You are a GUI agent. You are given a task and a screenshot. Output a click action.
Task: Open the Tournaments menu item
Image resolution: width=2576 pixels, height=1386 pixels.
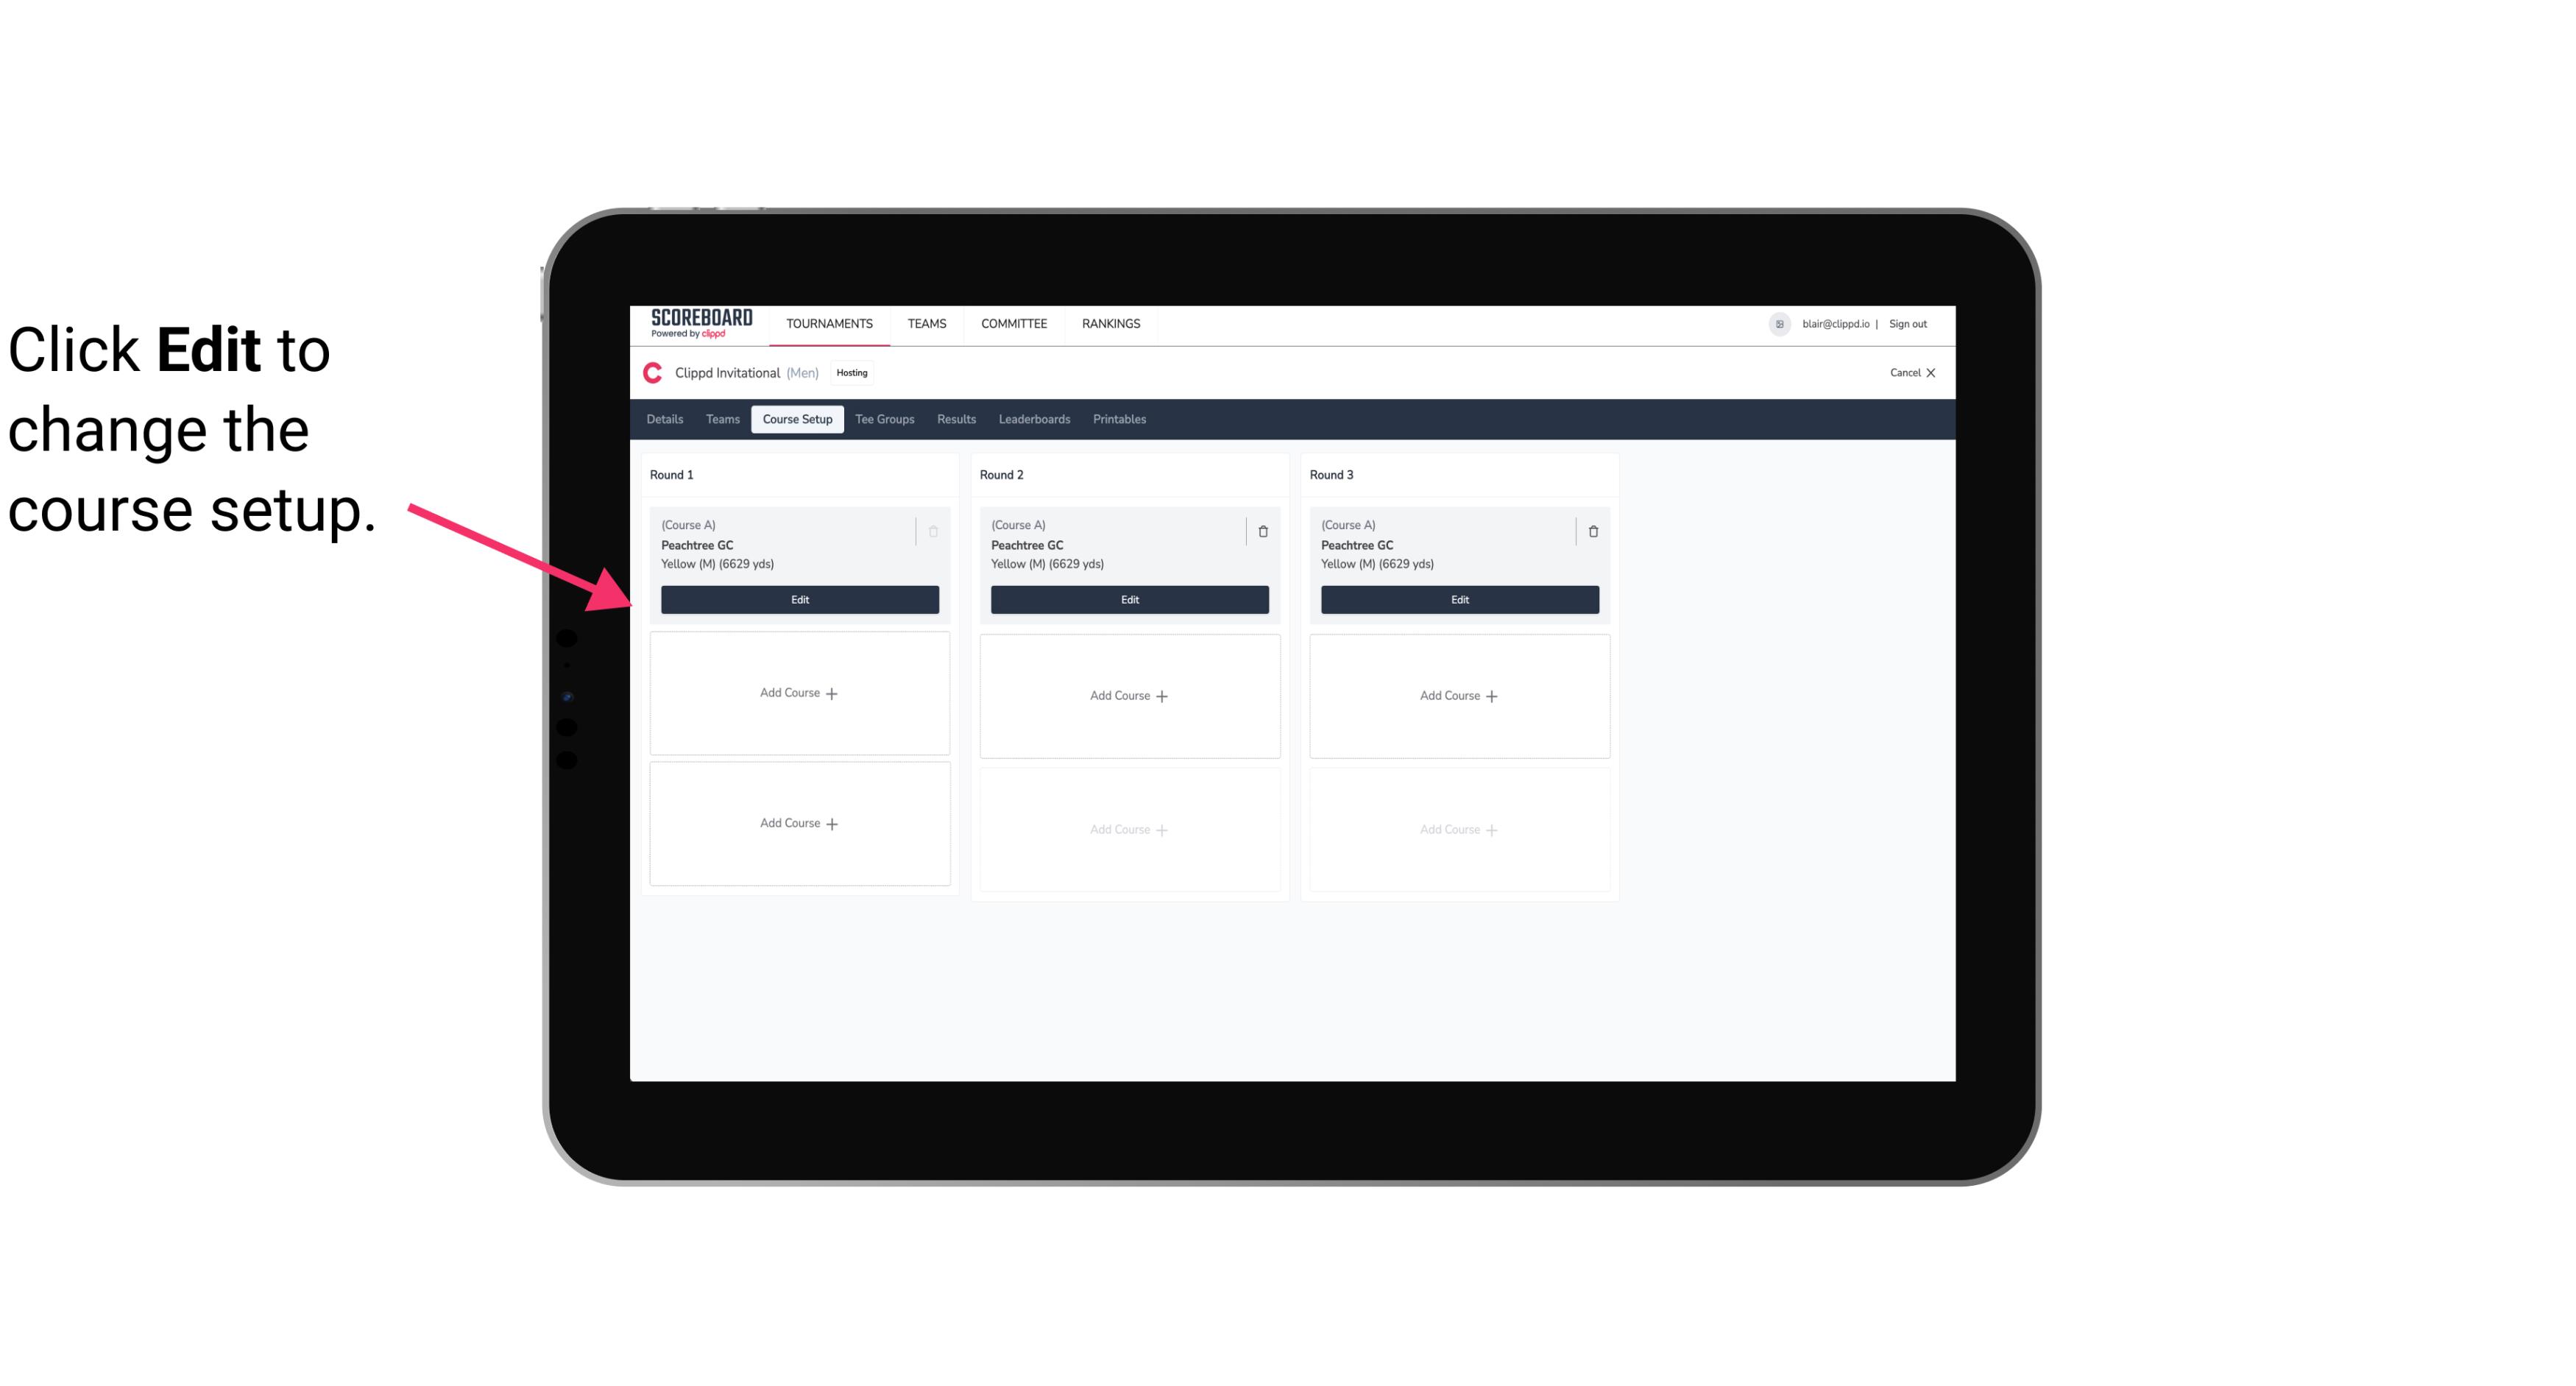pyautogui.click(x=831, y=322)
